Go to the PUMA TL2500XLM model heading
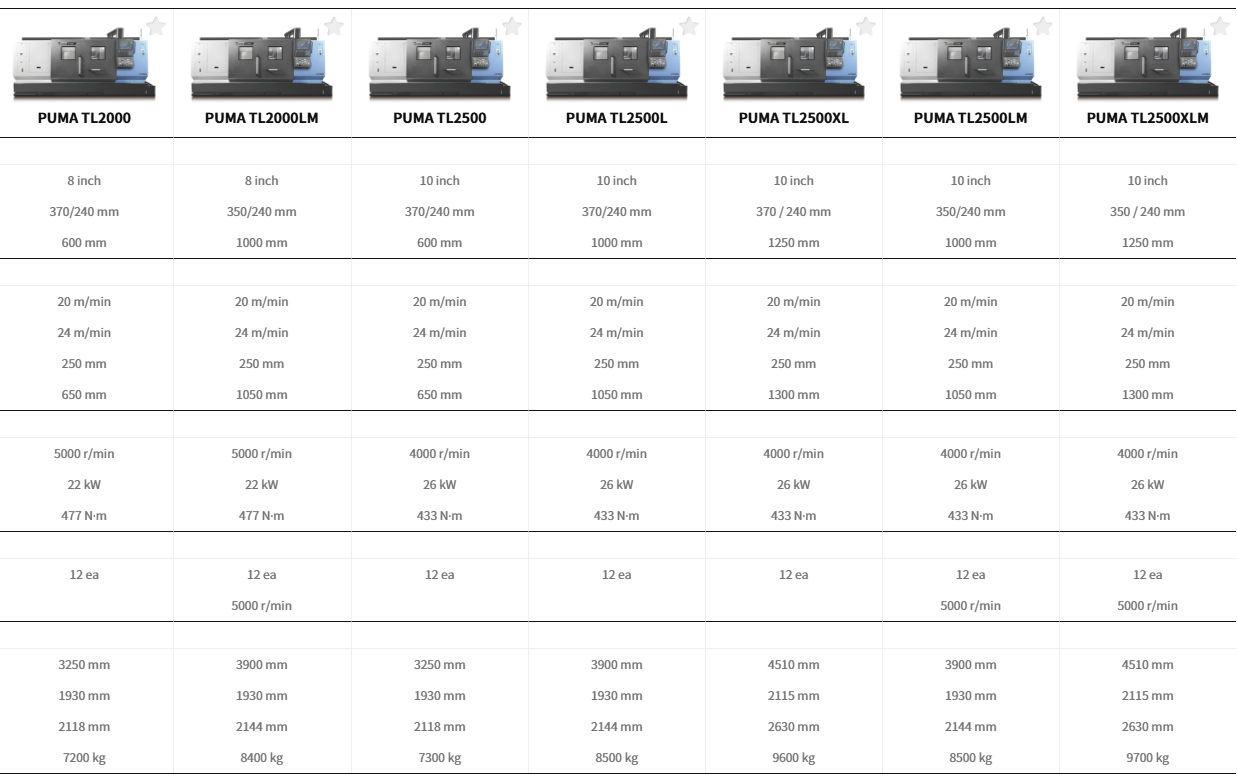Image resolution: width=1237 pixels, height=782 pixels. (1148, 118)
